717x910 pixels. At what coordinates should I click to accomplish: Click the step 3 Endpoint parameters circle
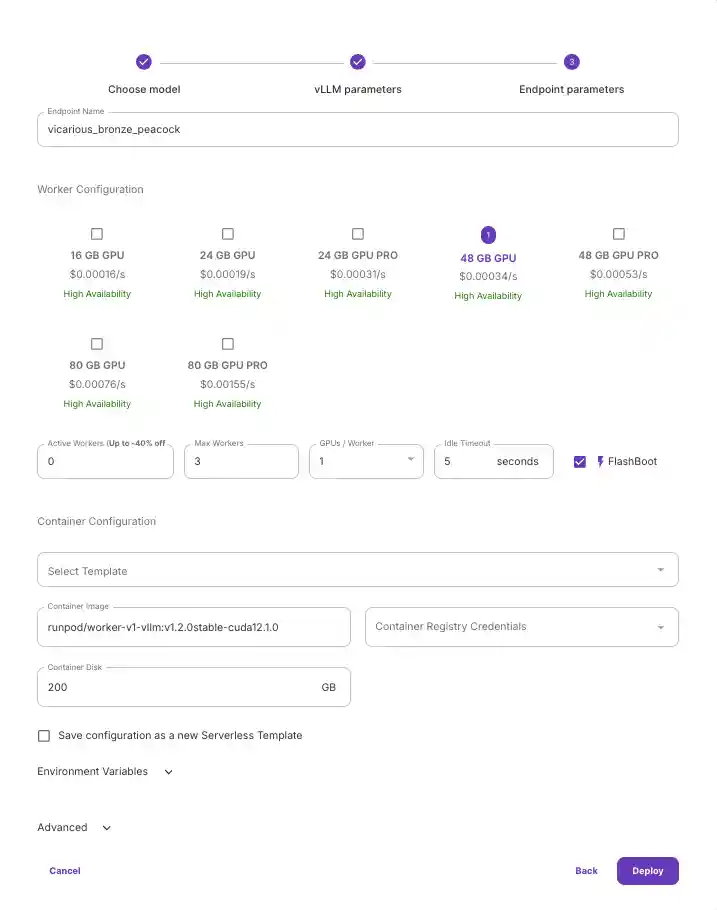pos(571,62)
